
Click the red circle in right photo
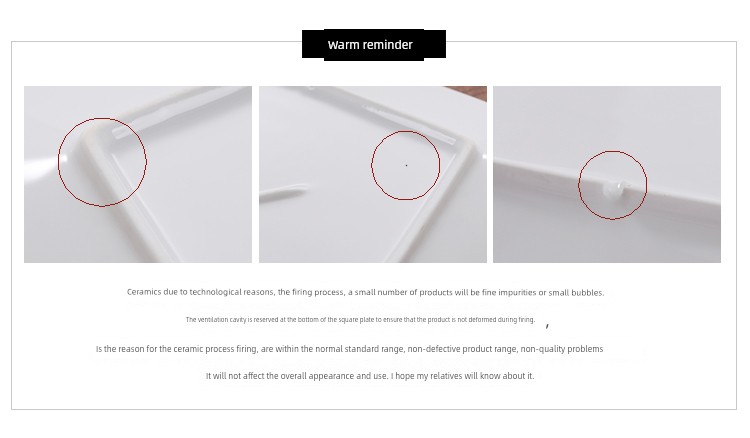pos(613,185)
